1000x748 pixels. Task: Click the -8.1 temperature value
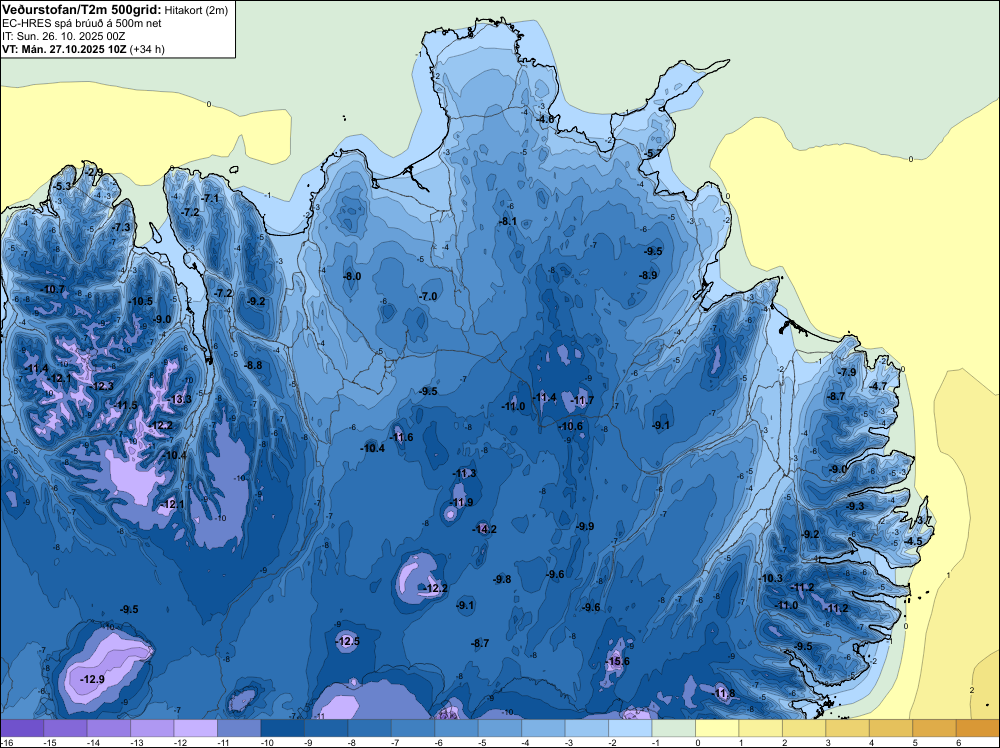(x=508, y=222)
